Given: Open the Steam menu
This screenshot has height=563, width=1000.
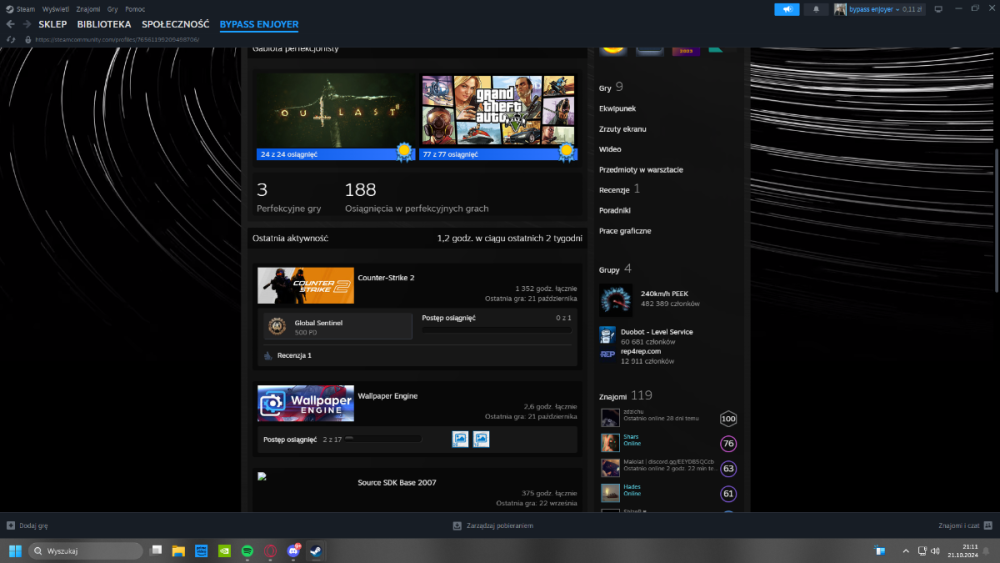Looking at the screenshot, I should click(21, 9).
